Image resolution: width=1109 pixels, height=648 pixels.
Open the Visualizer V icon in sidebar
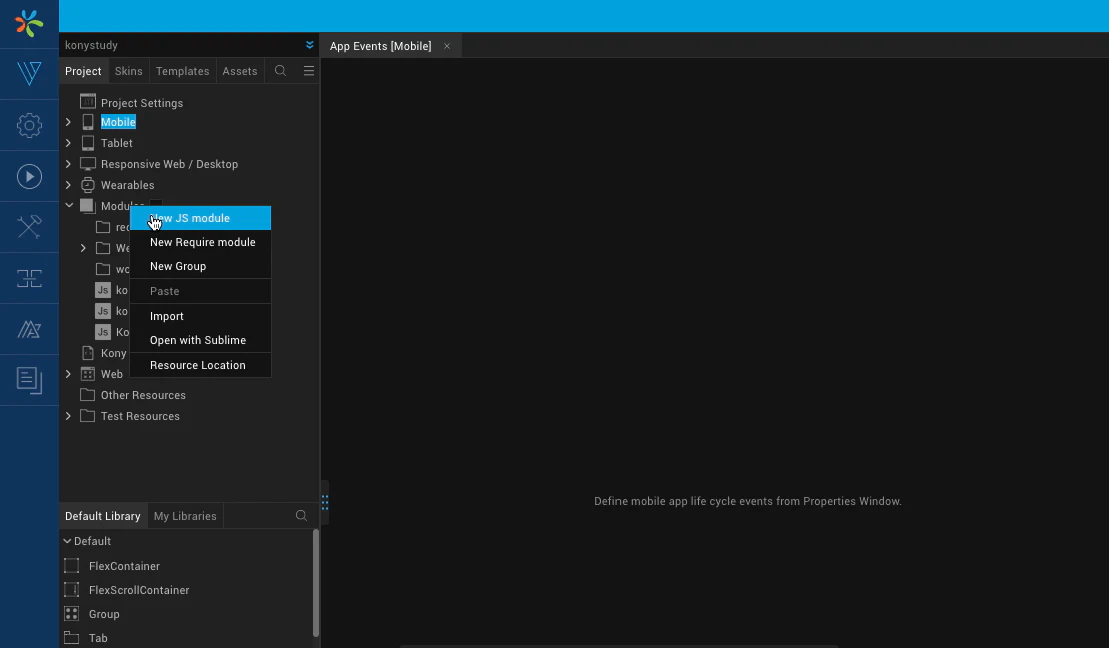[x=29, y=74]
